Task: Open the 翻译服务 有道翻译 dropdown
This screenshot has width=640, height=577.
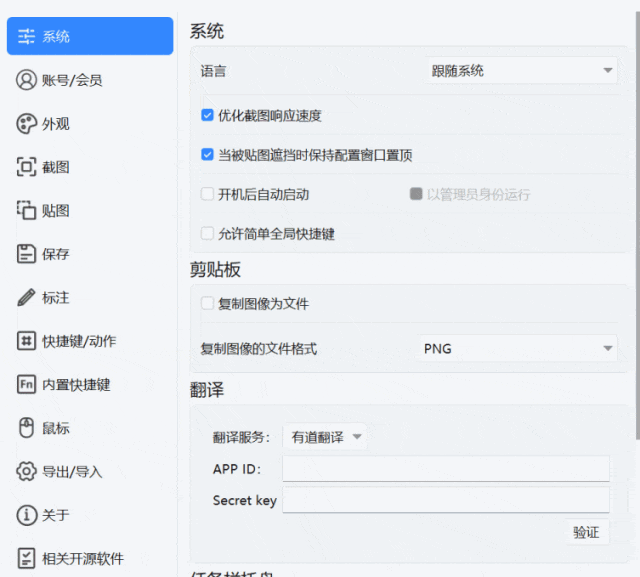Action: [325, 437]
